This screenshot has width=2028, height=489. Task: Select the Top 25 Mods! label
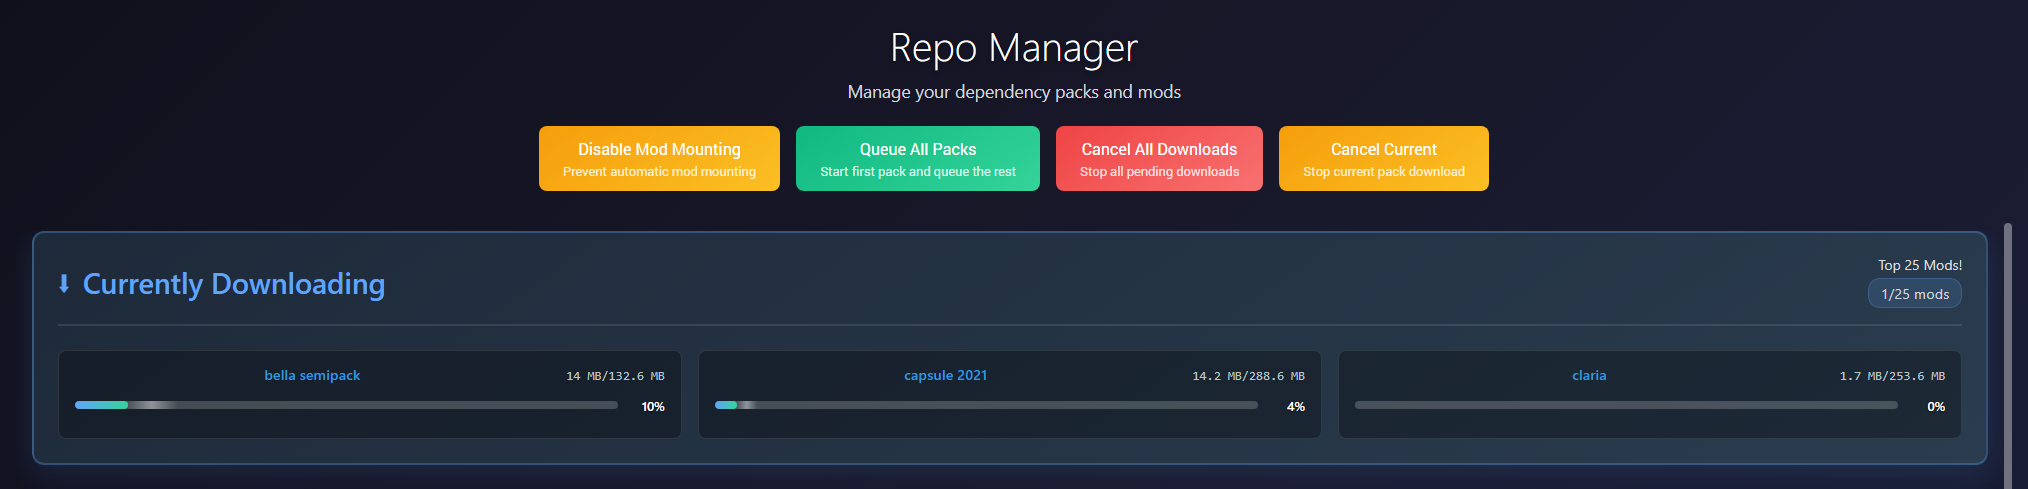(x=1919, y=265)
